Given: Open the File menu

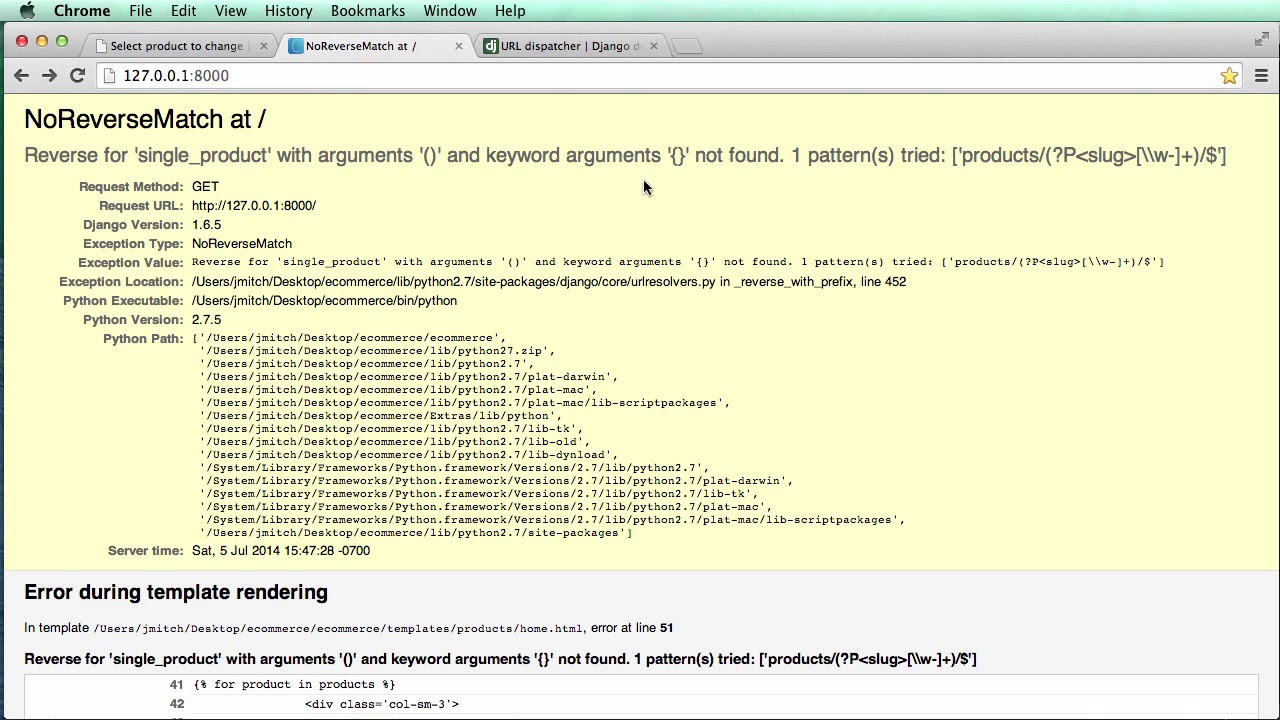Looking at the screenshot, I should (140, 11).
